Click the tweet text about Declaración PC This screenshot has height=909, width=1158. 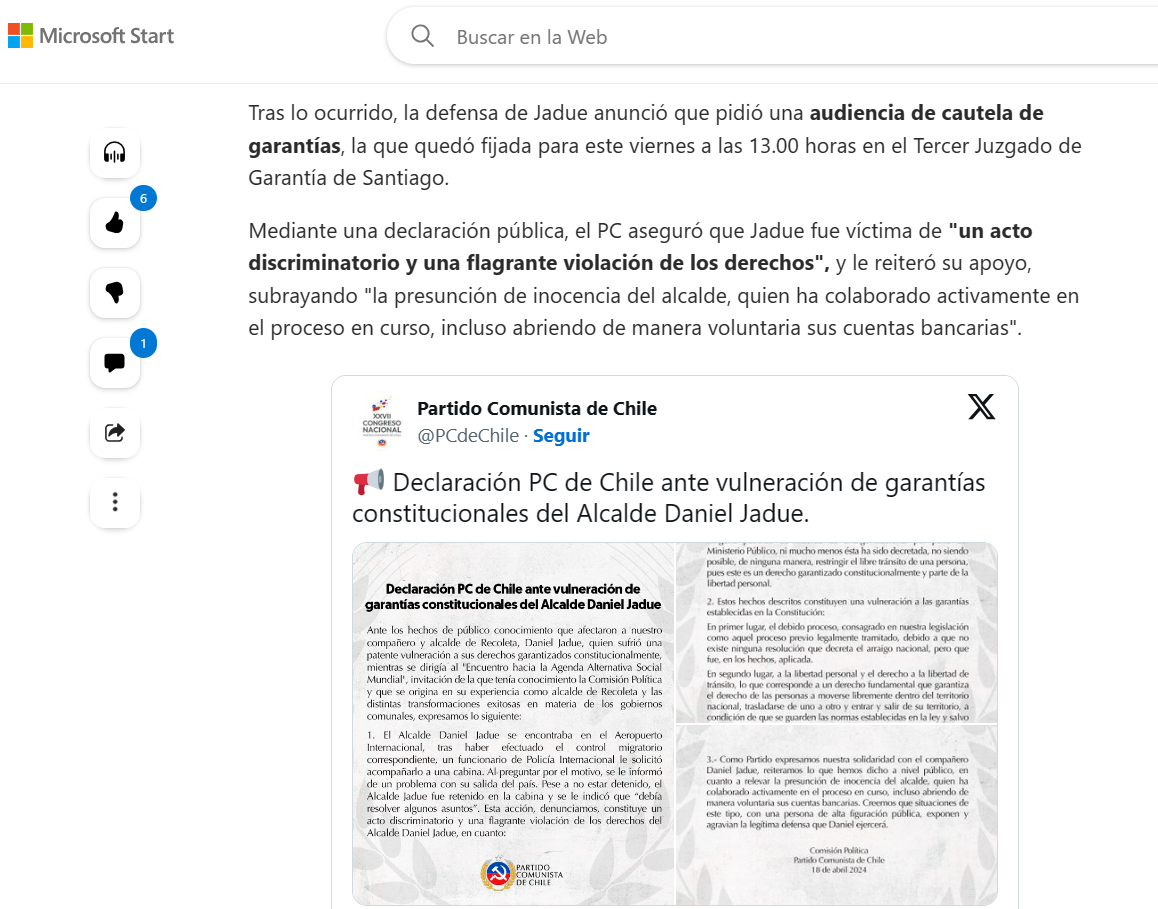(668, 498)
